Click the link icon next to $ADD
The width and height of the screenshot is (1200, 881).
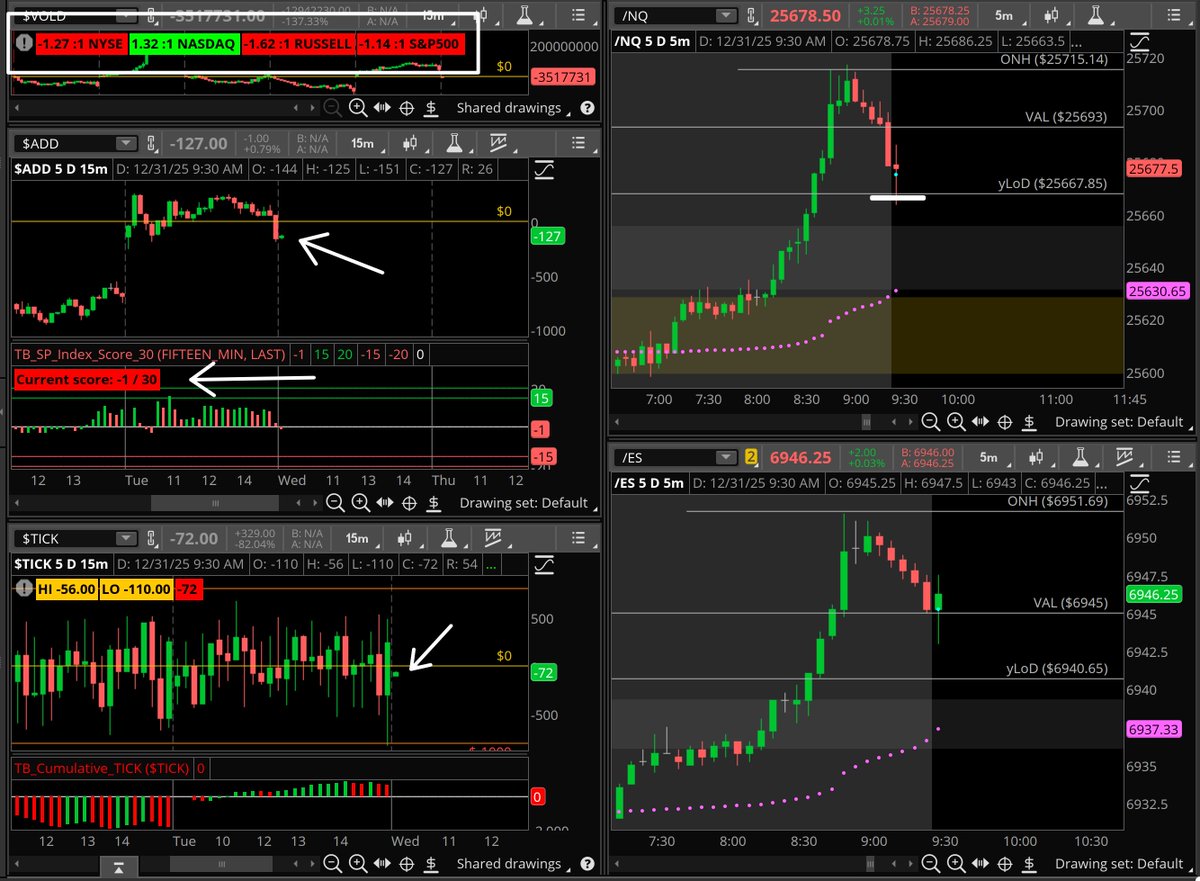point(152,144)
